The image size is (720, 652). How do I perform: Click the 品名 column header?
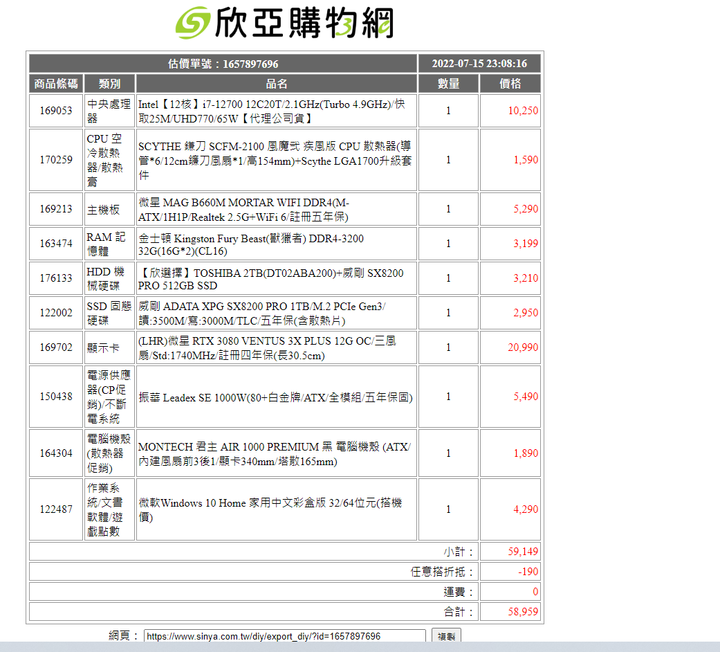276,84
